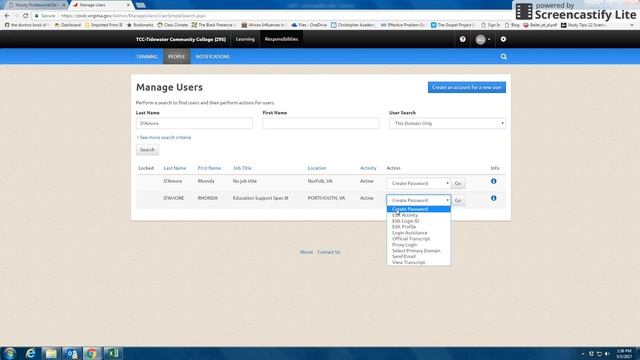Open the settings gear in header

click(x=503, y=39)
